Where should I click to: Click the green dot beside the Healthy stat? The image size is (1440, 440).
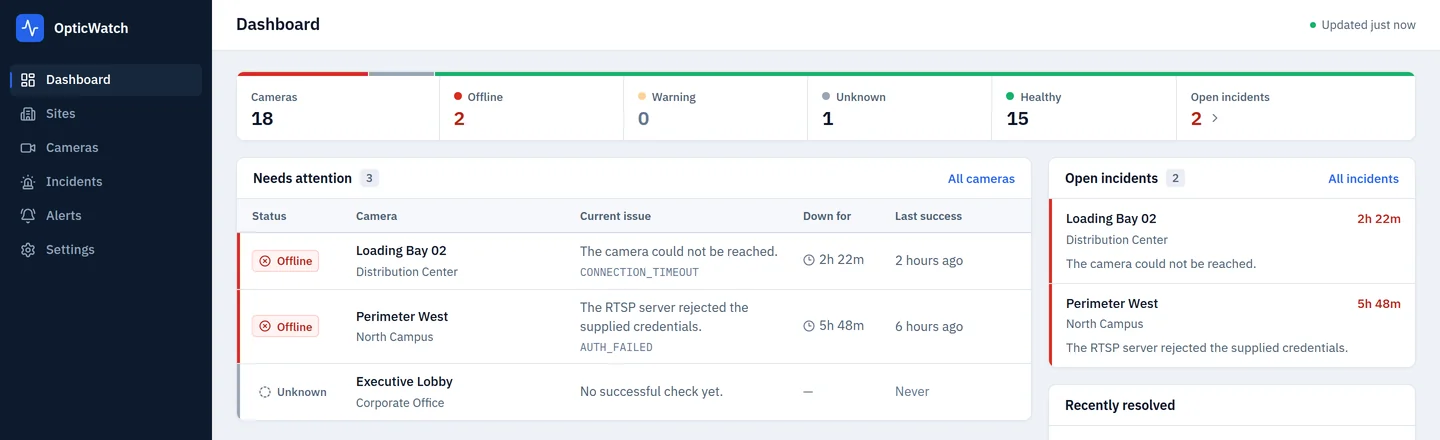coord(1010,96)
